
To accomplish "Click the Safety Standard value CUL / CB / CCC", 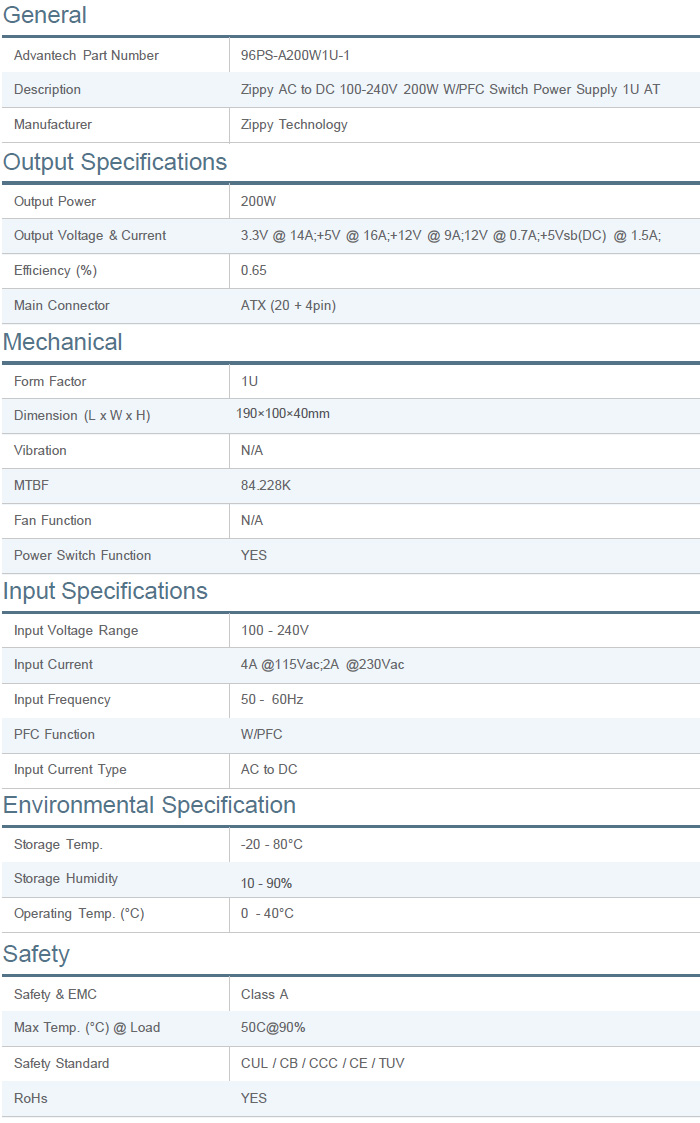I will click(x=322, y=1063).
